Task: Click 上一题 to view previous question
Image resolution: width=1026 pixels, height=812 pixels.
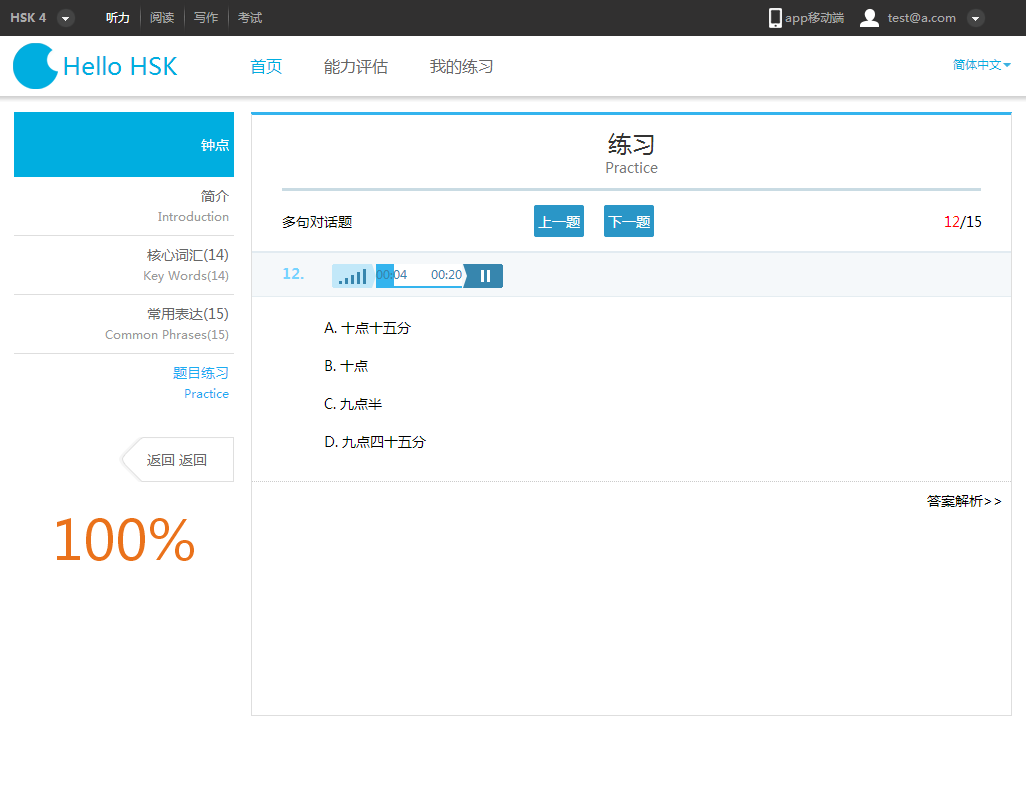Action: pyautogui.click(x=558, y=220)
